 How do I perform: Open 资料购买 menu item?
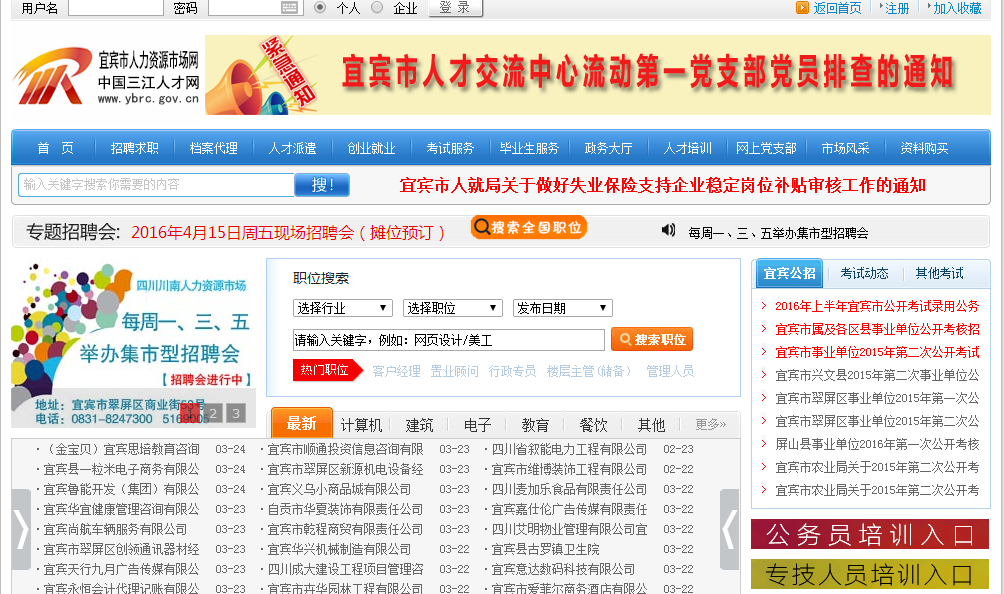click(924, 148)
